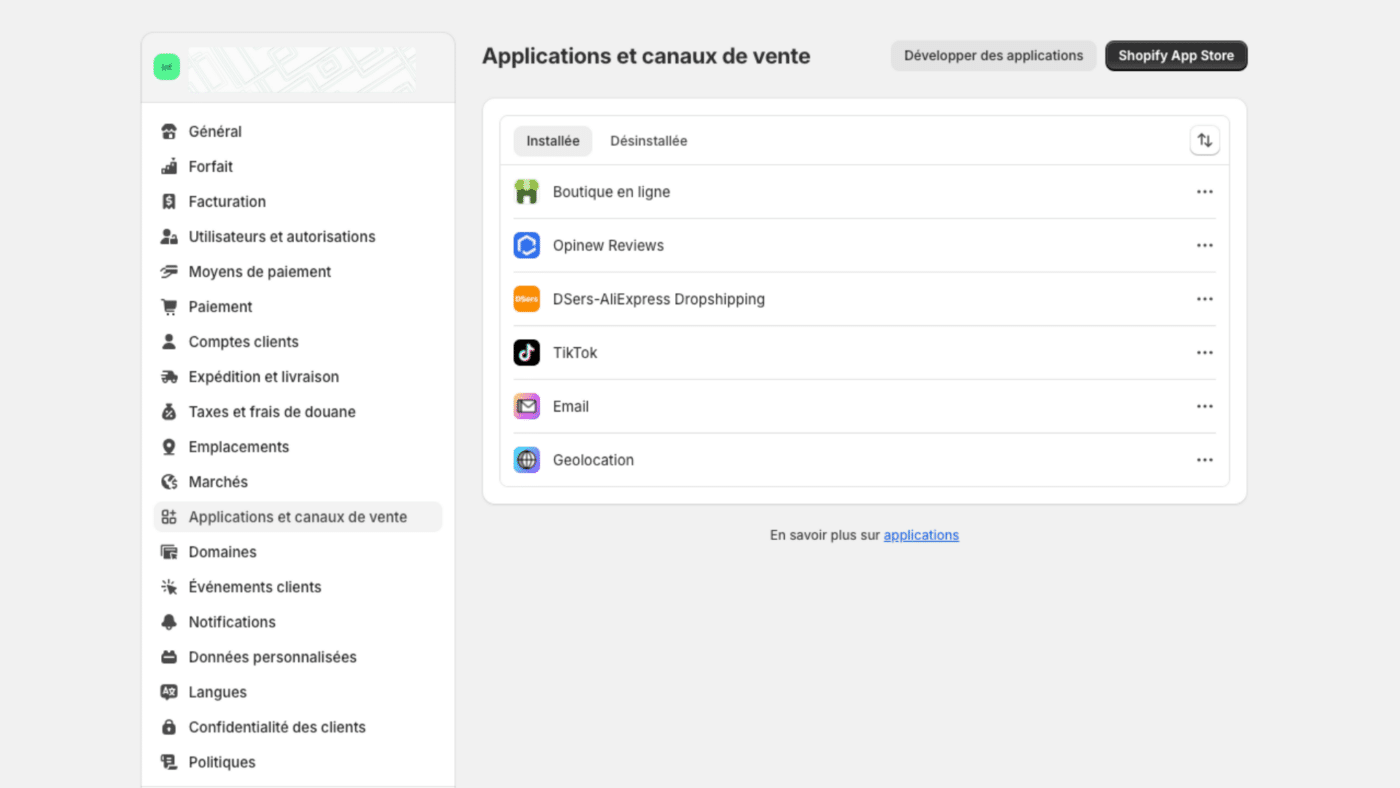1400x788 pixels.
Task: Click the Geolocation globe app icon
Action: pyautogui.click(x=527, y=460)
